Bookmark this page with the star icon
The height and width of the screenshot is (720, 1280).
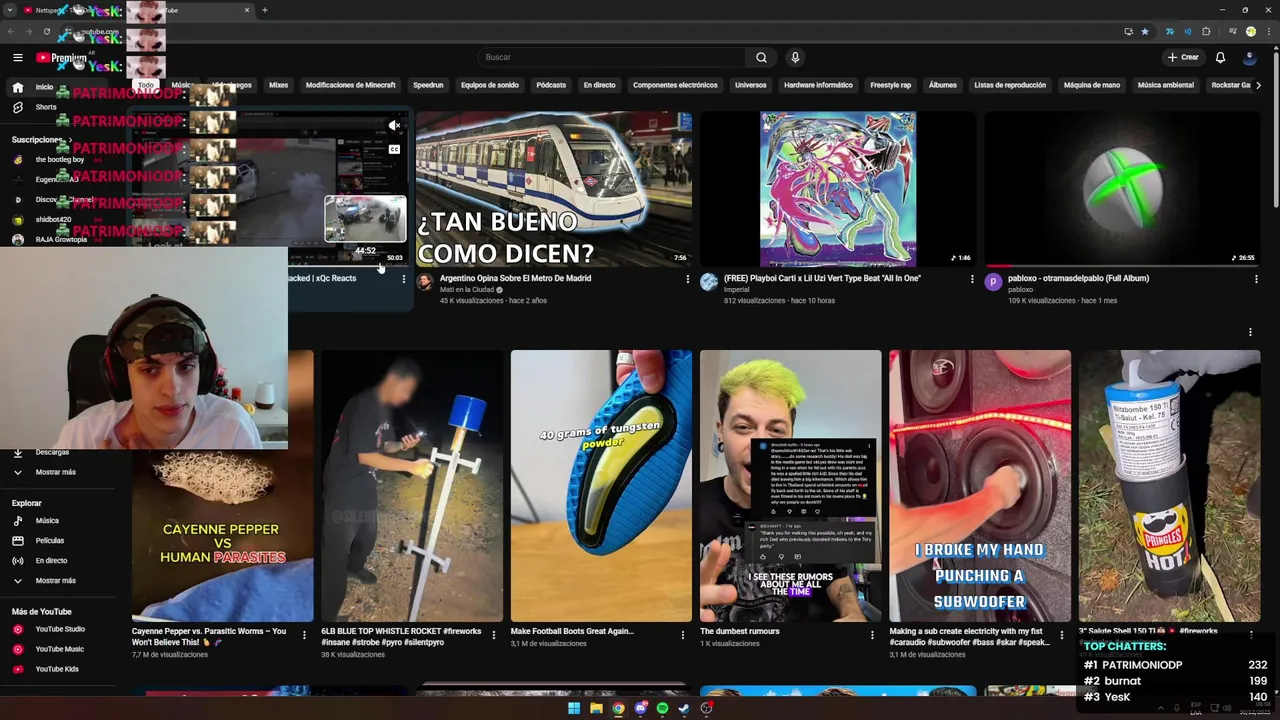(1145, 31)
